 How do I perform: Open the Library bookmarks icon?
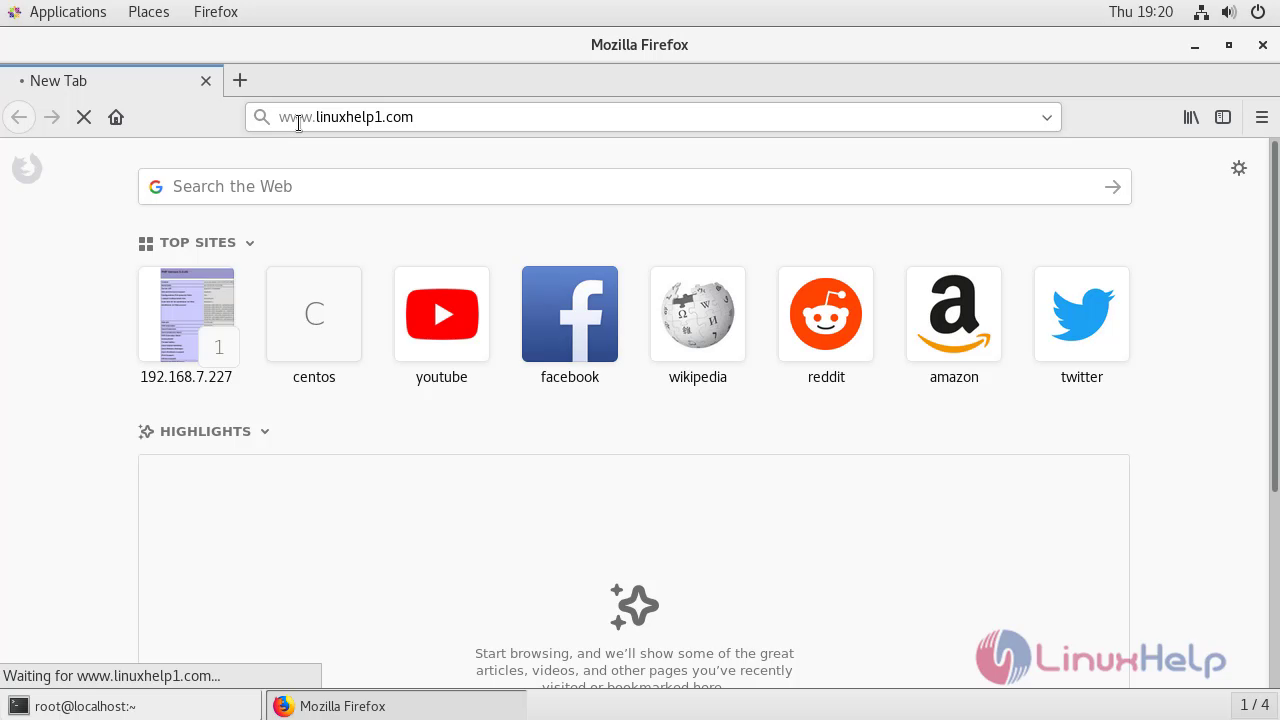coord(1191,117)
